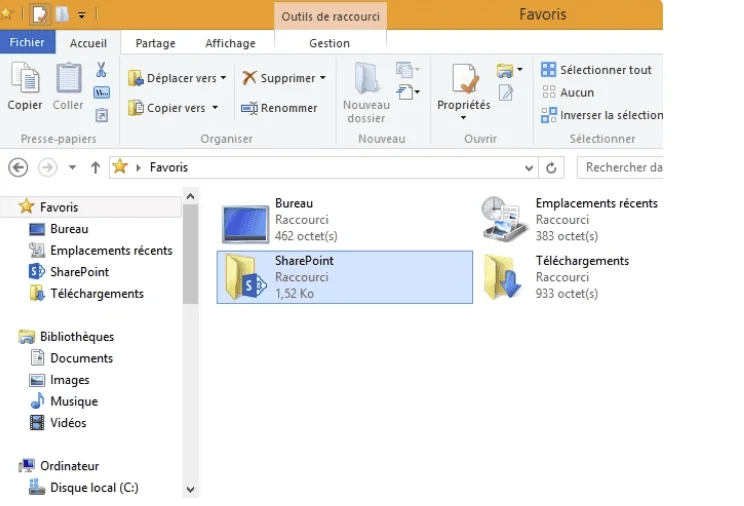Click the Copier icon in Presse-papiers
Screen dimensions: 744x506
pos(25,78)
